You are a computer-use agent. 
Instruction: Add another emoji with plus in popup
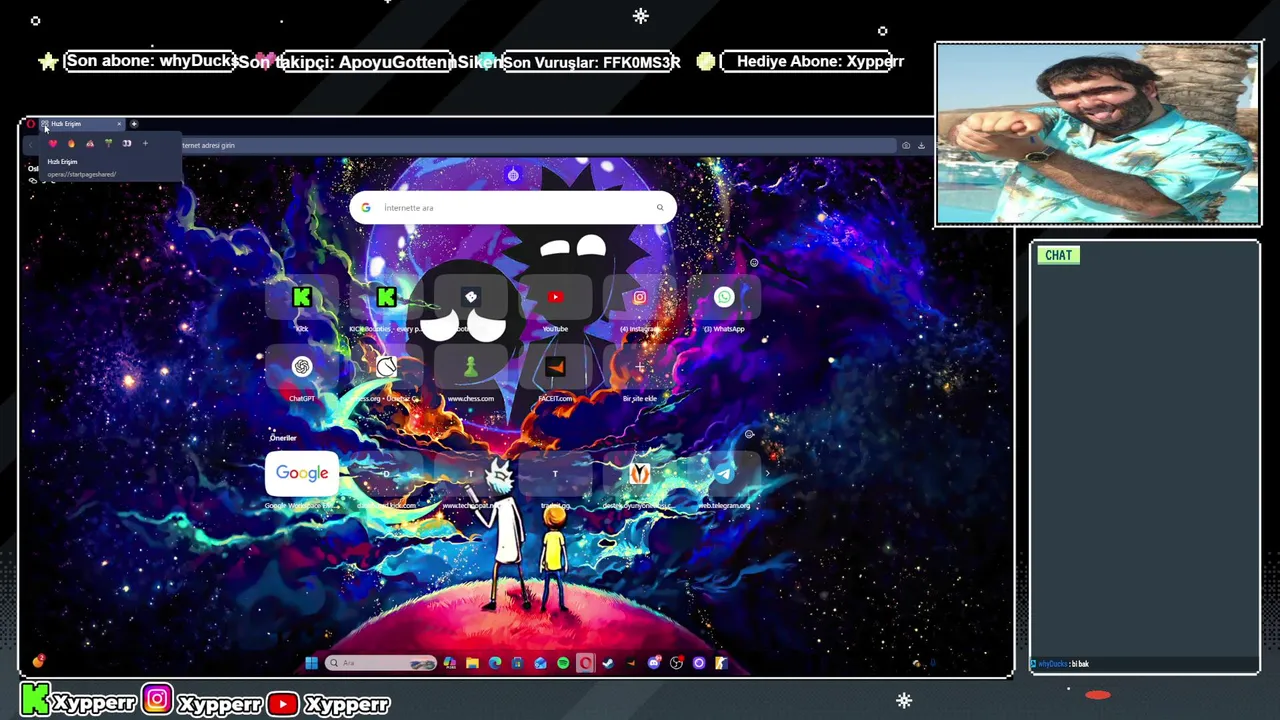tap(145, 144)
